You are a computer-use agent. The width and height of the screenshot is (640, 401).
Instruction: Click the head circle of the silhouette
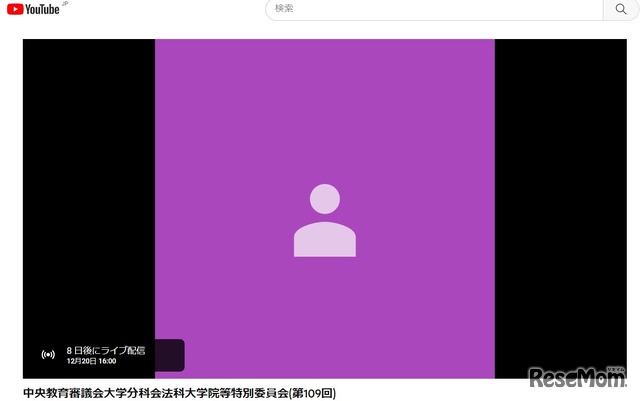[325, 199]
